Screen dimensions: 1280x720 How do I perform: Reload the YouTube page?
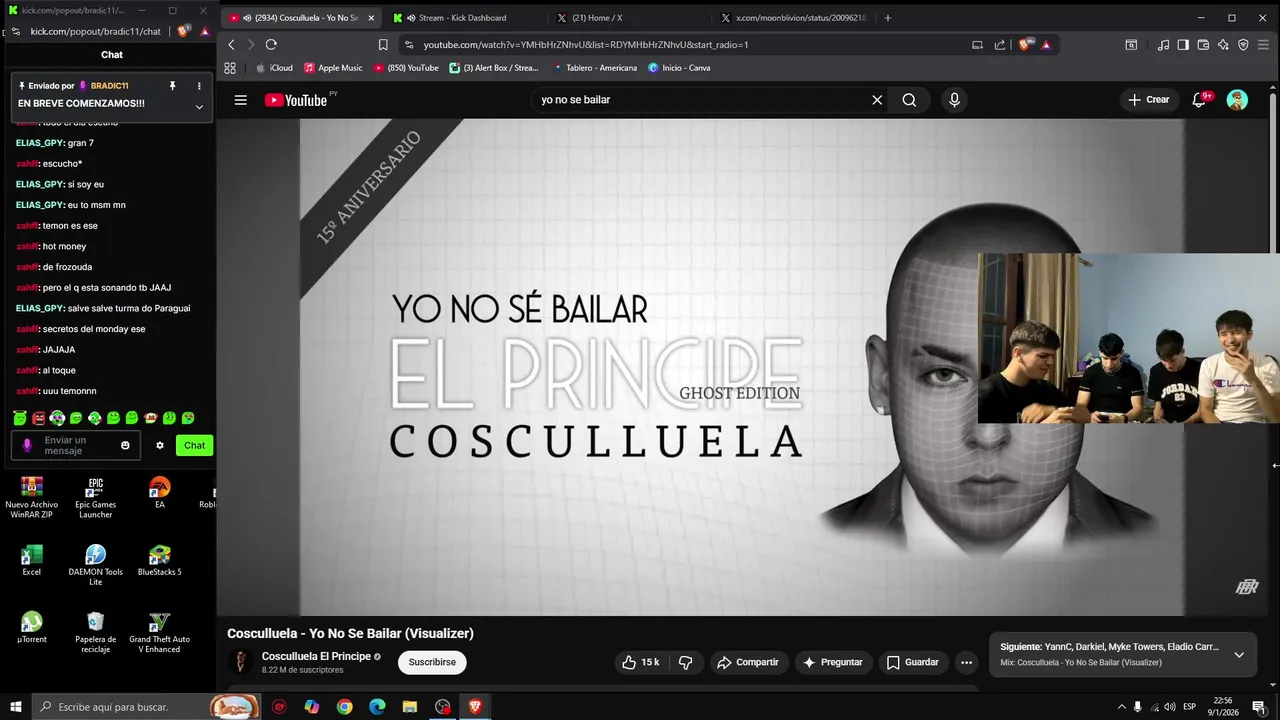point(271,45)
